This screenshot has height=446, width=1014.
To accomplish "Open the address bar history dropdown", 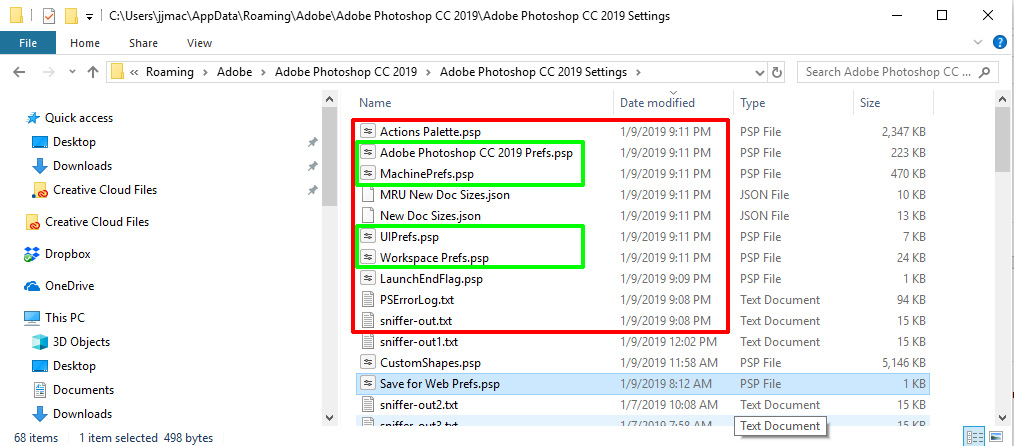I will pyautogui.click(x=761, y=72).
